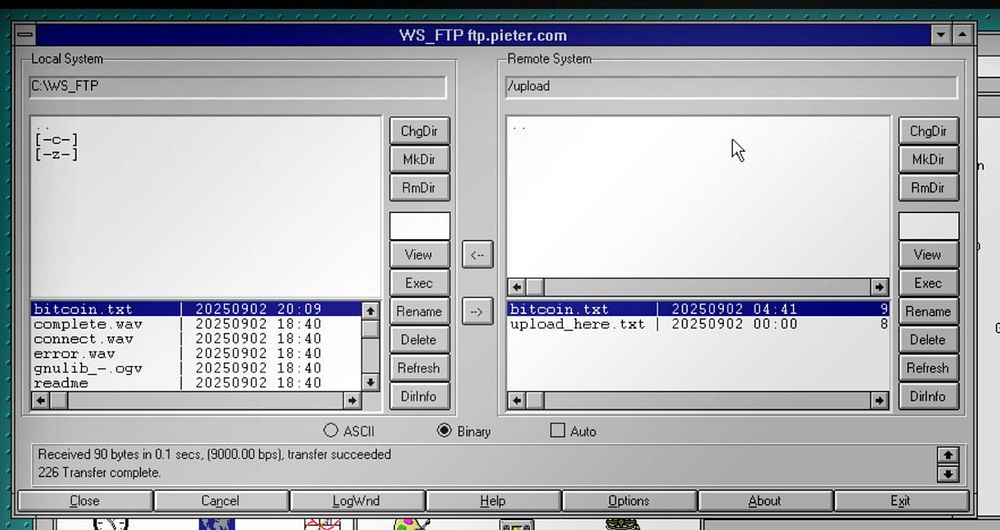Click local file list scroll left arrow
The image size is (1000, 530).
pyautogui.click(x=40, y=400)
